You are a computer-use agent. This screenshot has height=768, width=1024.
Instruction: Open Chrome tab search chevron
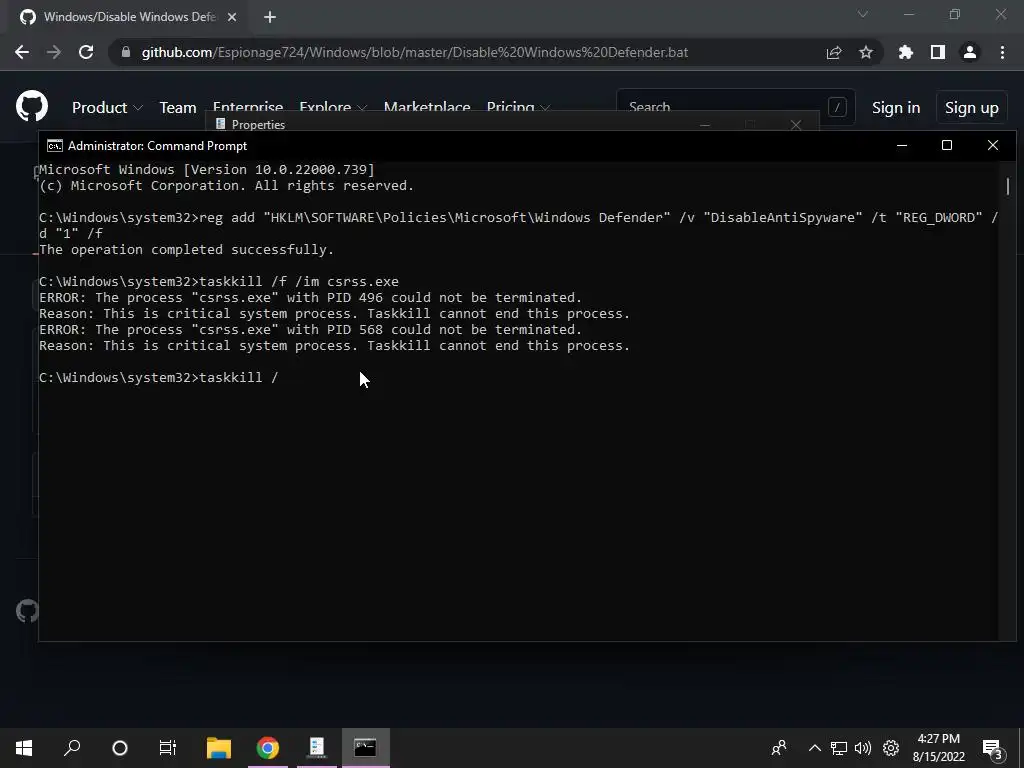863,14
